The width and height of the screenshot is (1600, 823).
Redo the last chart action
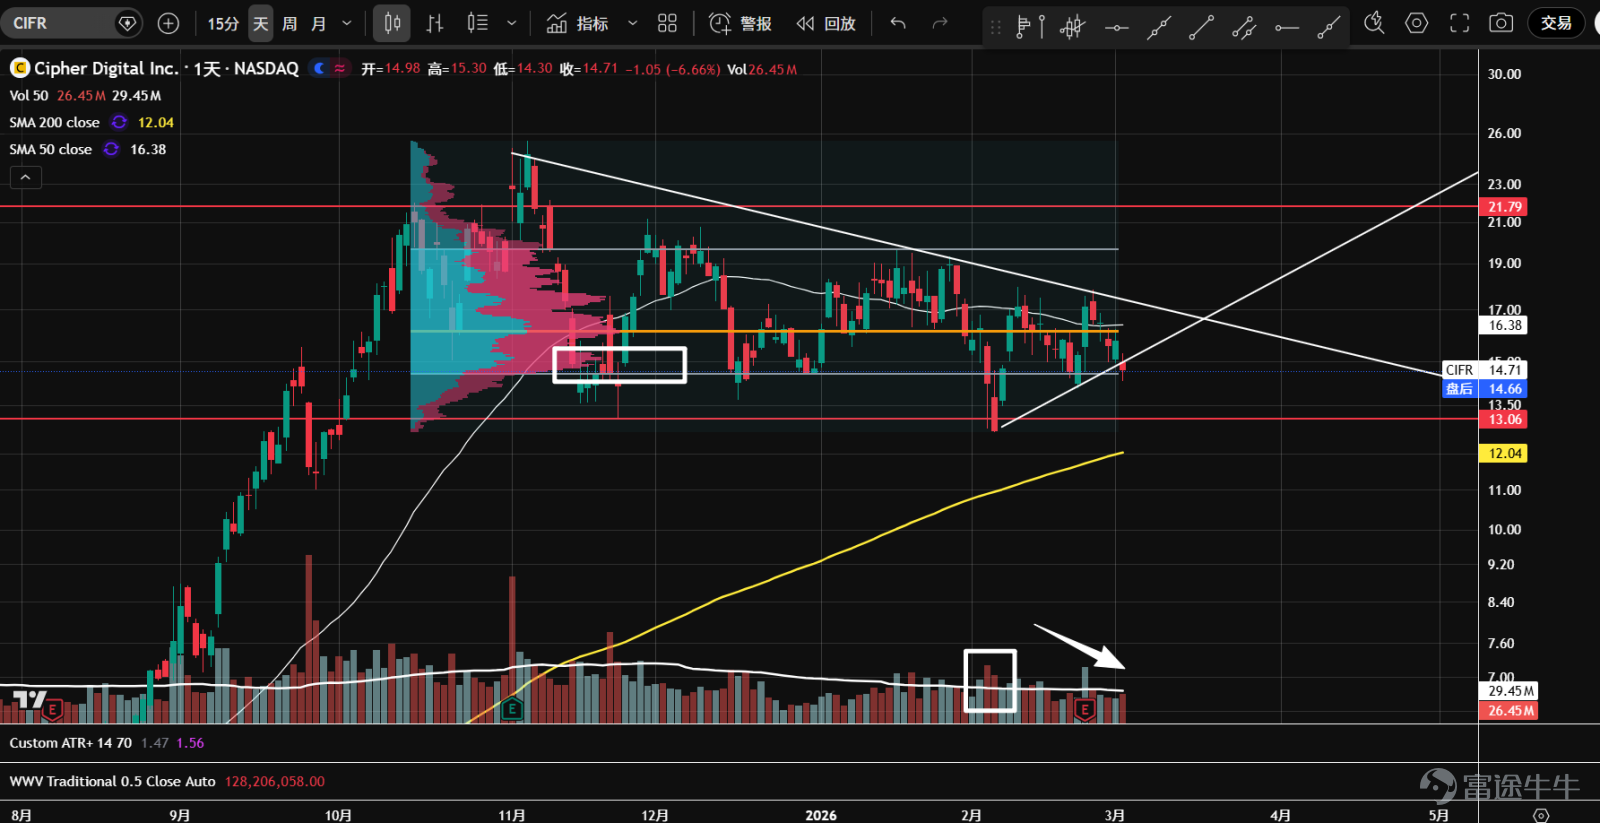[x=940, y=23]
